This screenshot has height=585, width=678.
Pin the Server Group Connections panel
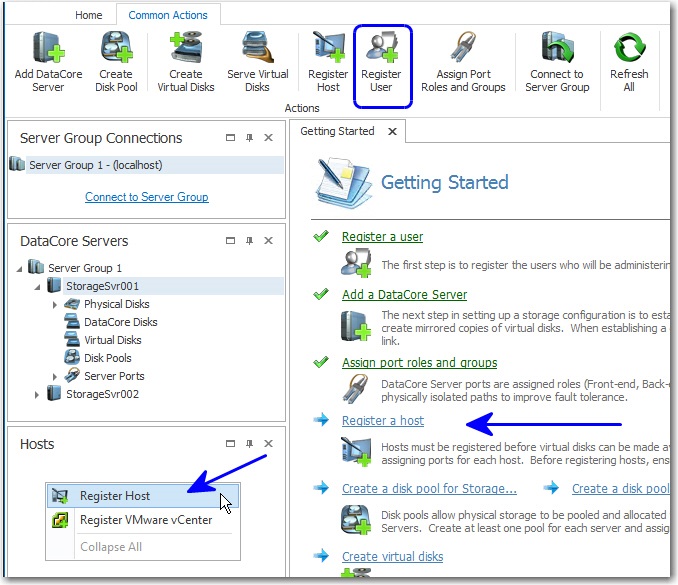pos(249,137)
